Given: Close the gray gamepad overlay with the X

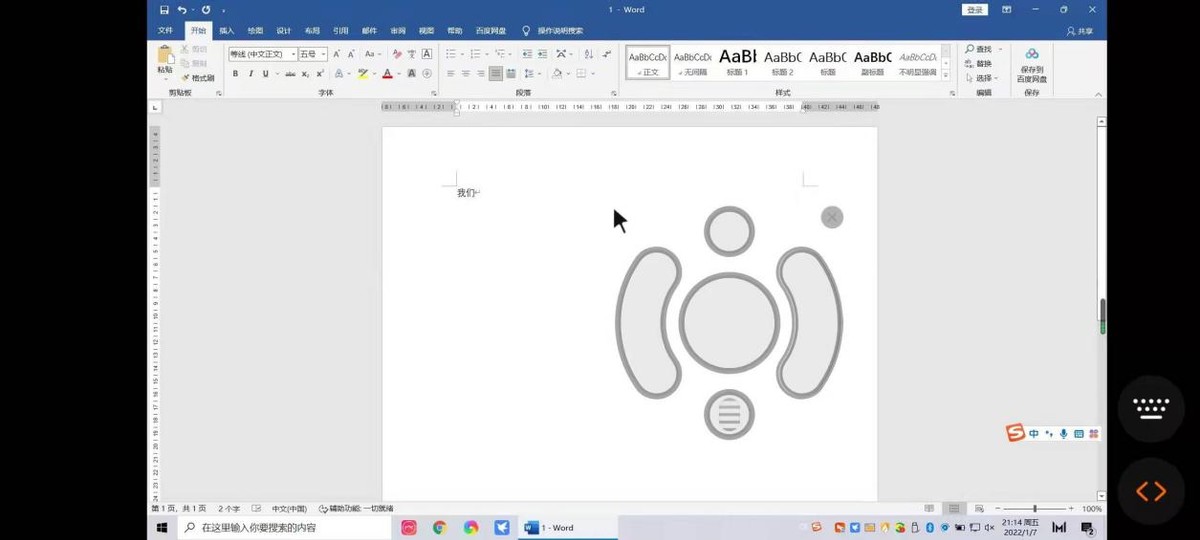Looking at the screenshot, I should (x=832, y=217).
